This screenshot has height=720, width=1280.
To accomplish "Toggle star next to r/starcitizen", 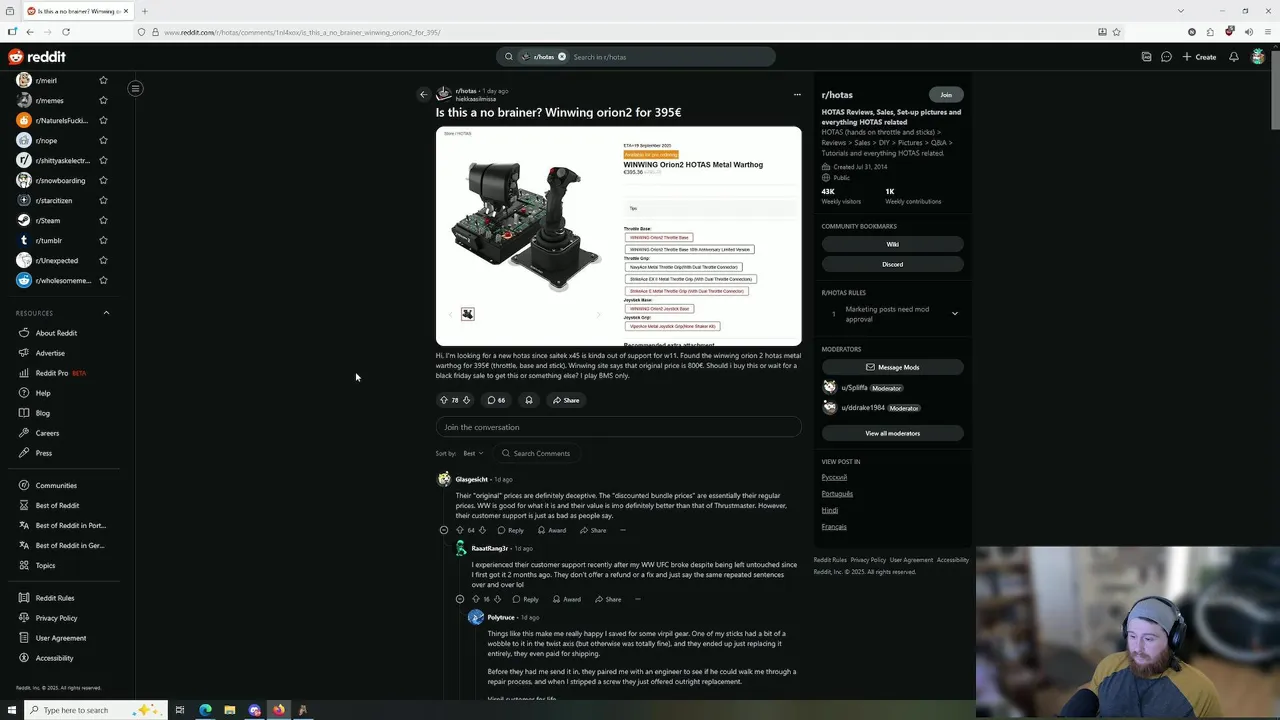I will [103, 200].
